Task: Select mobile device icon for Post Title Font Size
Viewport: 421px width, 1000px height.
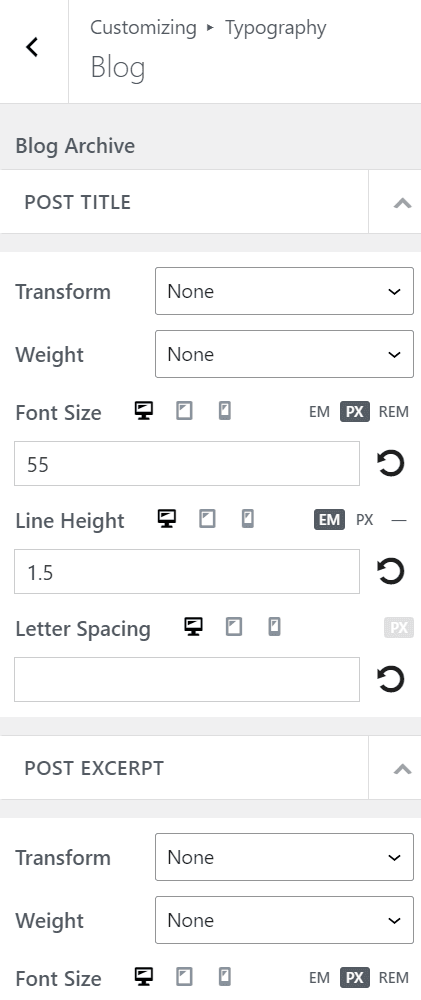Action: pyautogui.click(x=225, y=411)
